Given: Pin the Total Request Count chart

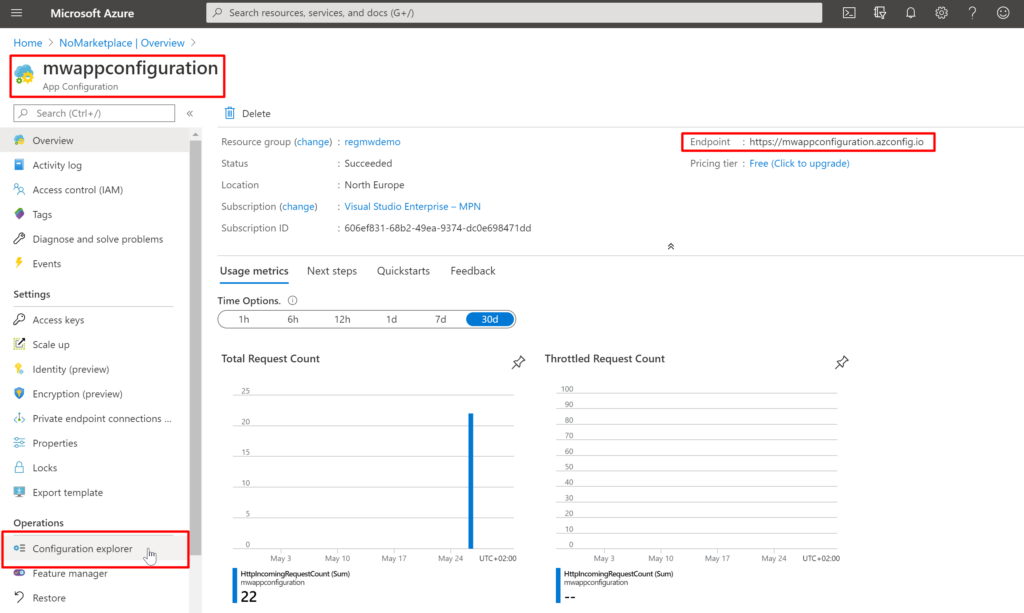Looking at the screenshot, I should tap(518, 362).
